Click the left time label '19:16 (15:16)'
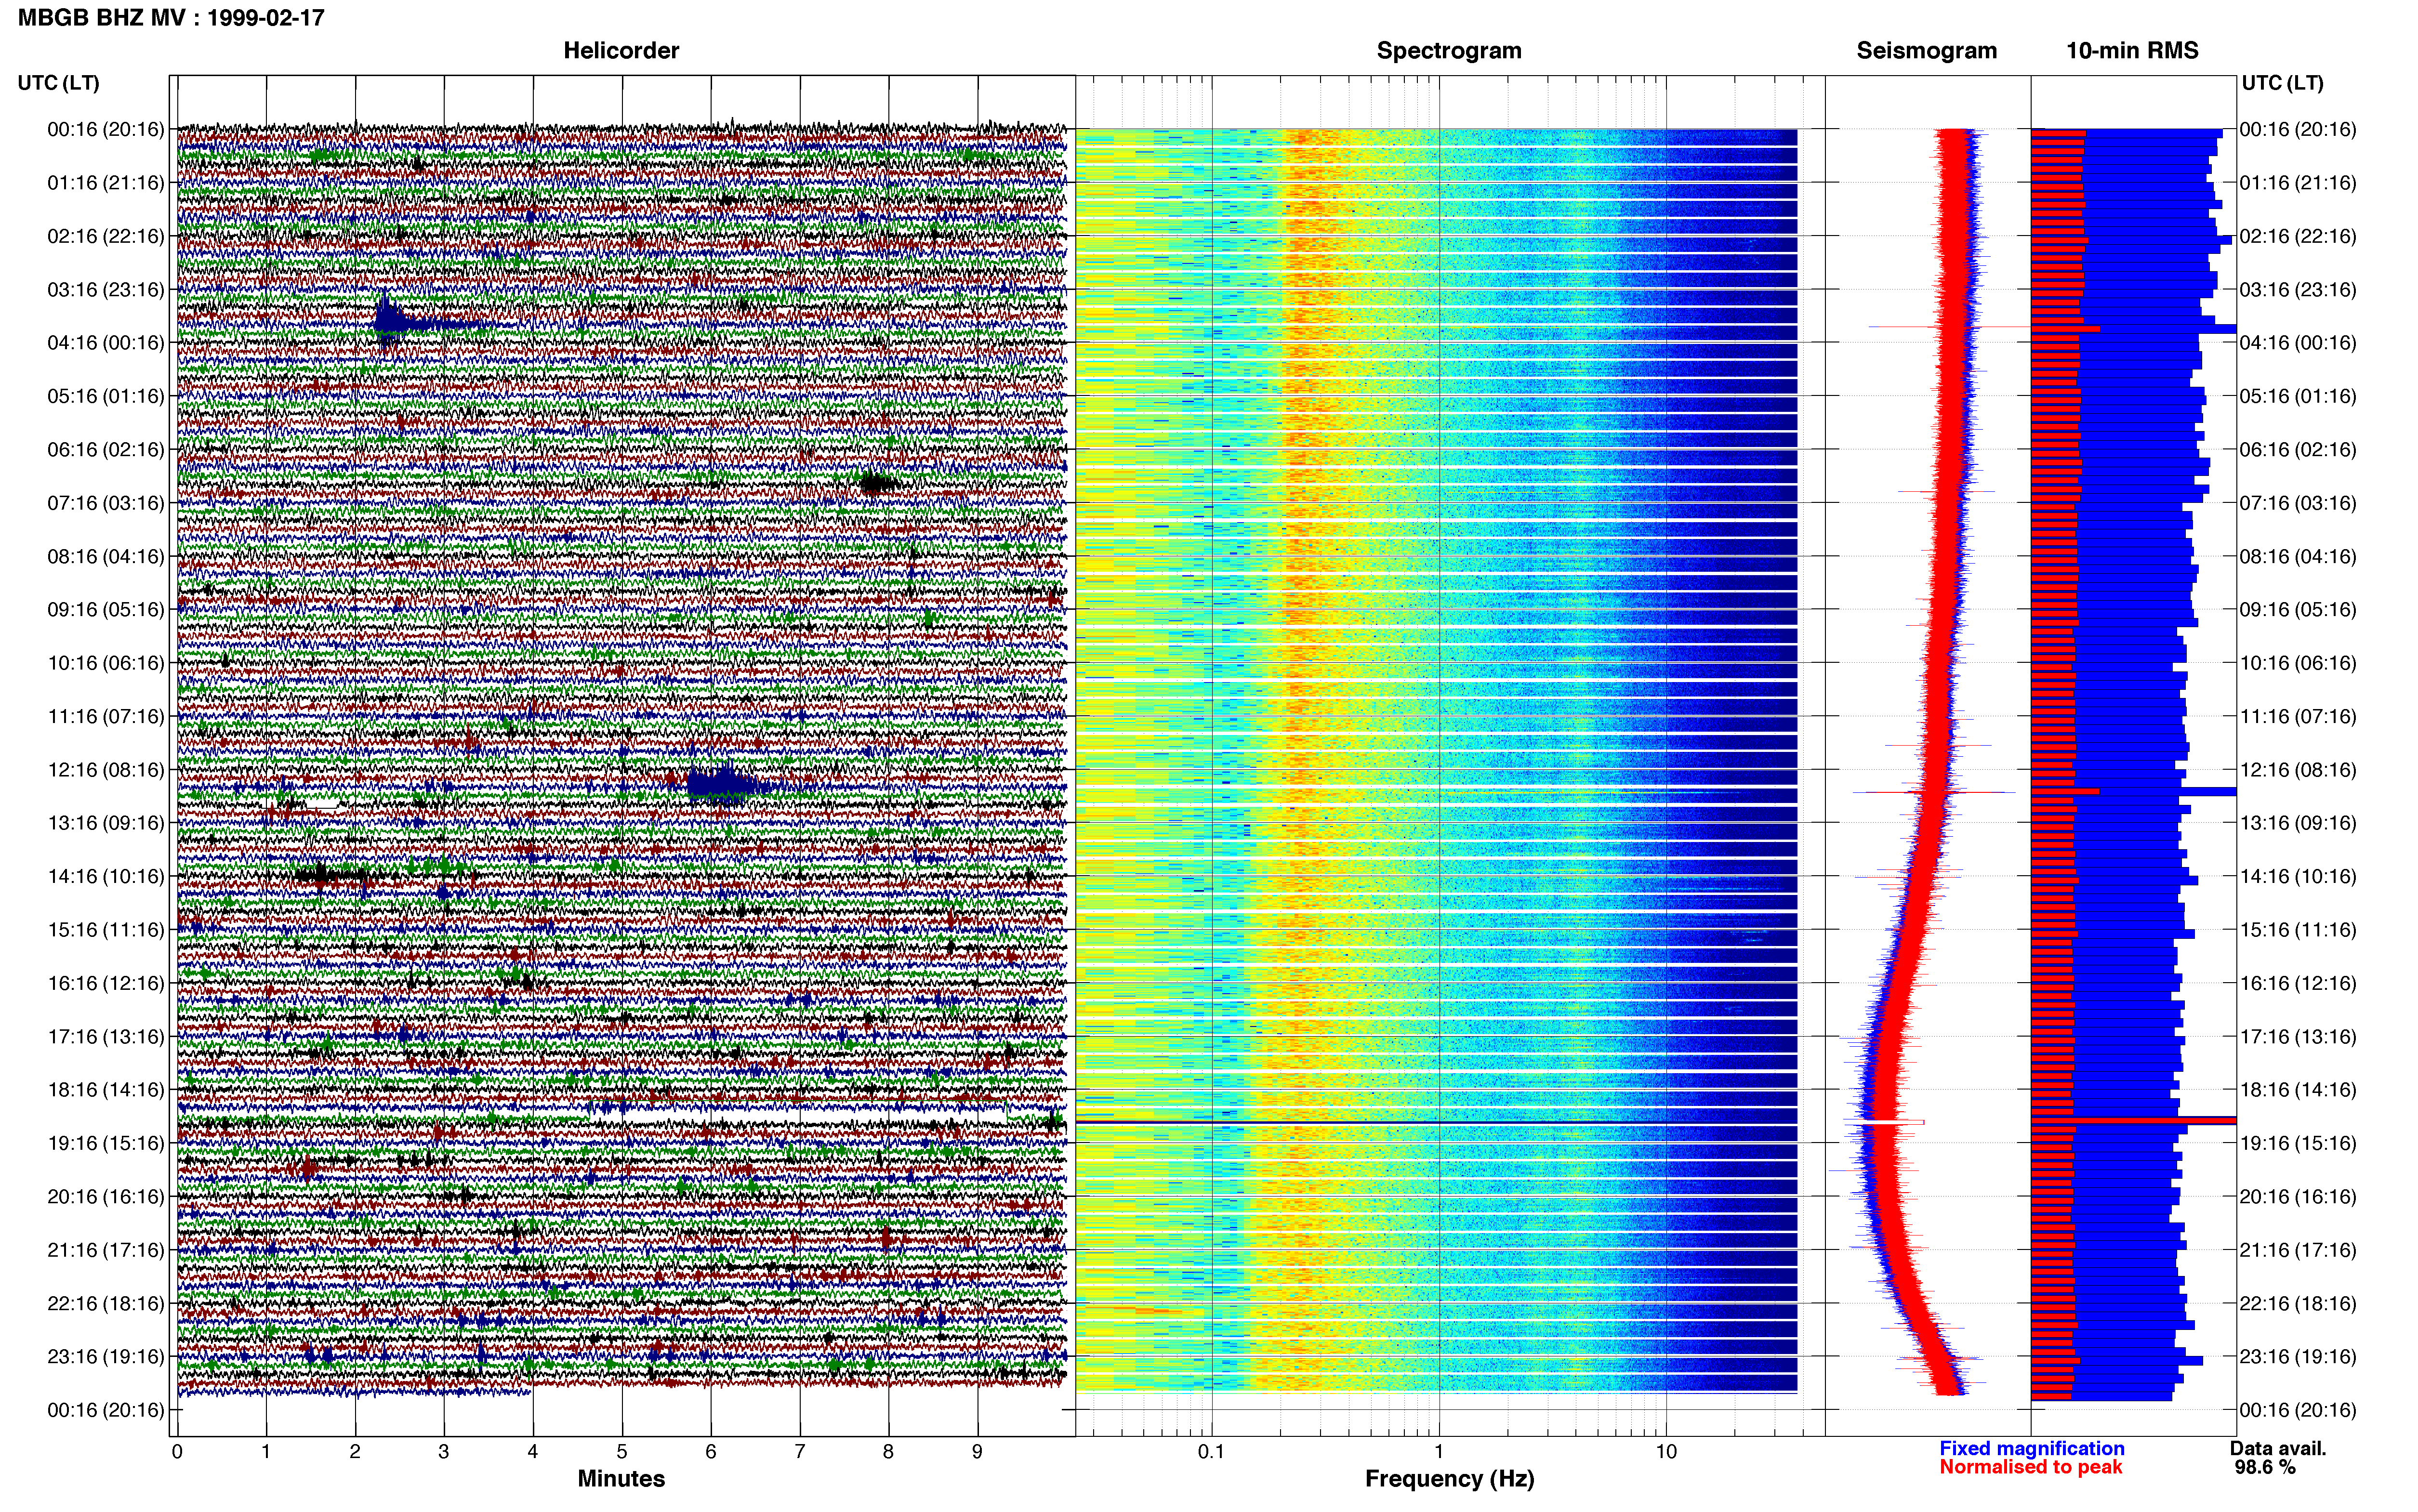 tap(106, 1143)
